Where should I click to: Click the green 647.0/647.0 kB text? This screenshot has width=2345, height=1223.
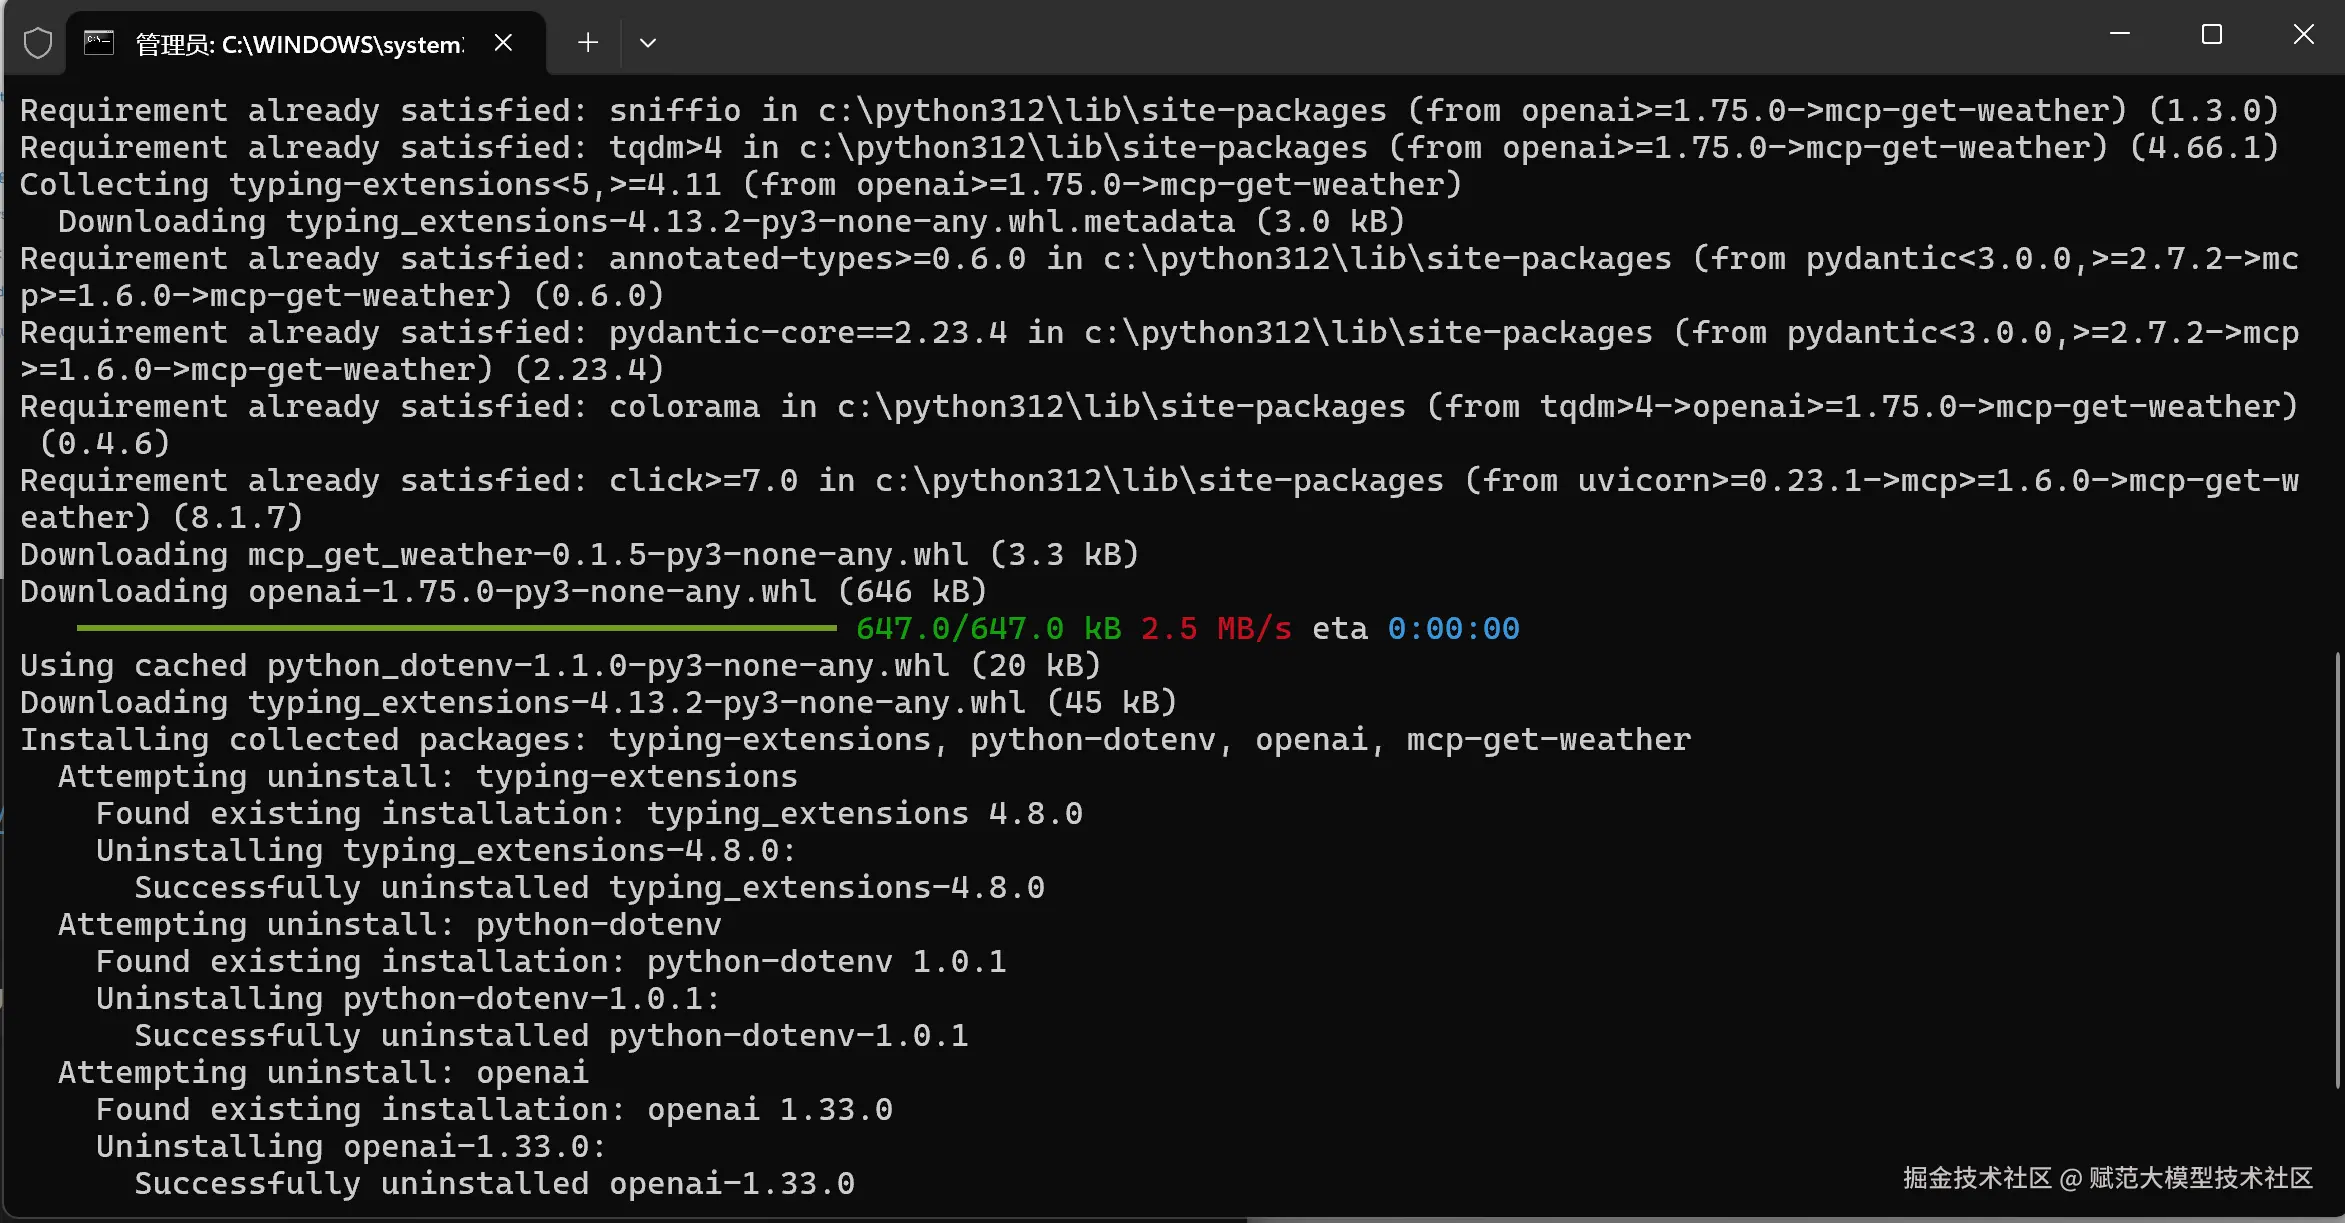tap(988, 629)
